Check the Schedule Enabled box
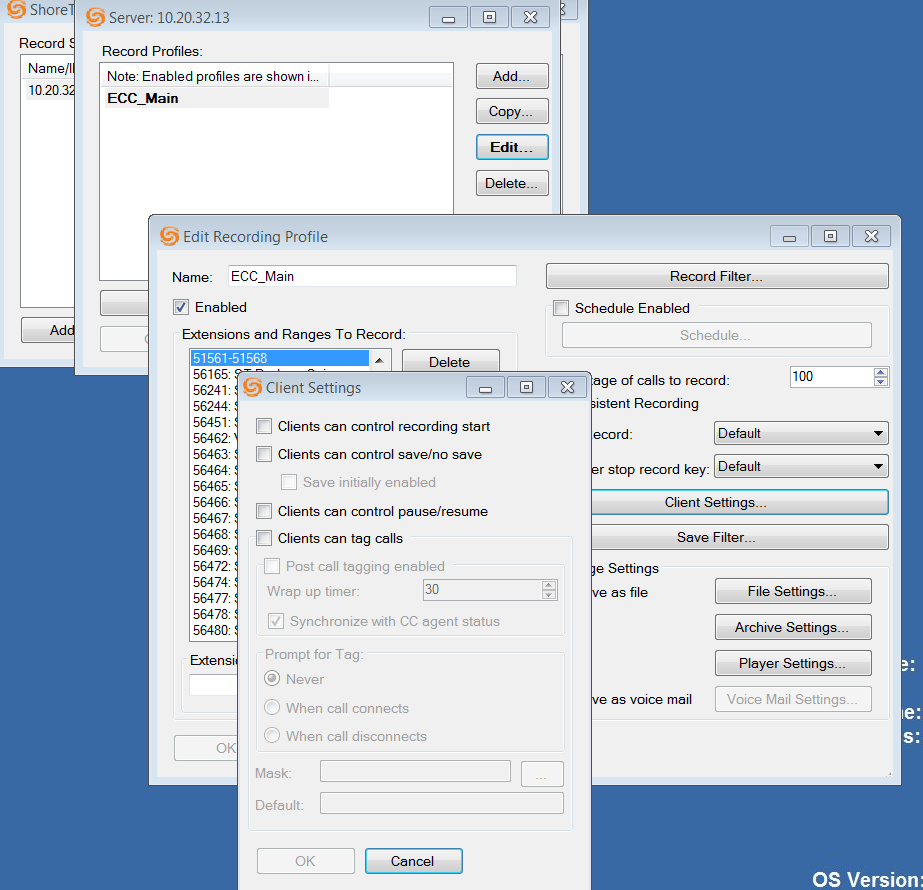923x890 pixels. pyautogui.click(x=561, y=308)
